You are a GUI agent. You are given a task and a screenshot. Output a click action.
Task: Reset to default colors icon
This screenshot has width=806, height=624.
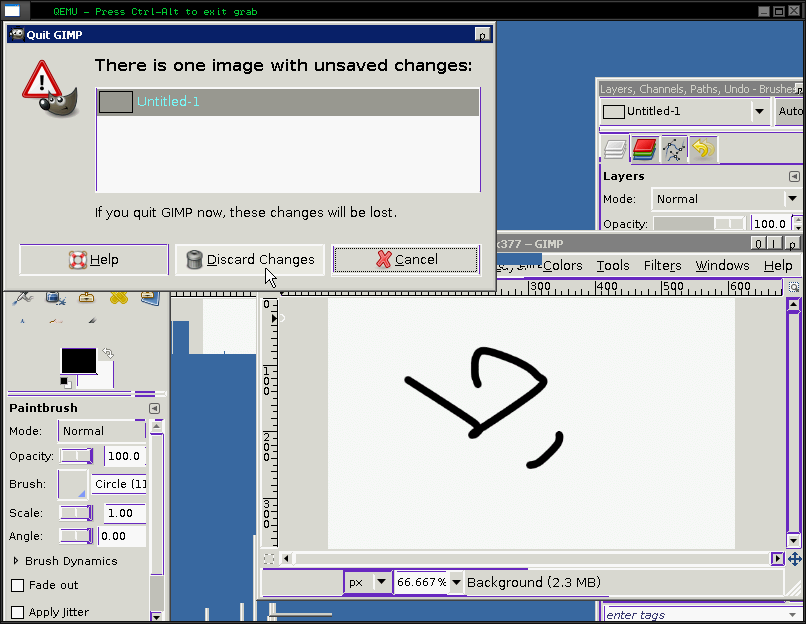(x=66, y=381)
